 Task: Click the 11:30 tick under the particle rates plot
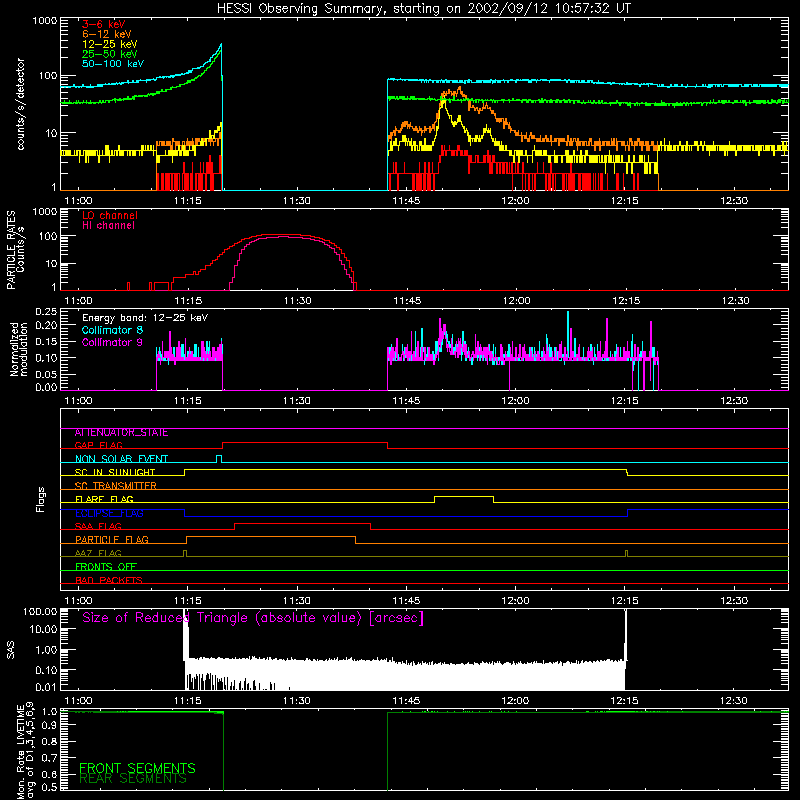pos(297,301)
